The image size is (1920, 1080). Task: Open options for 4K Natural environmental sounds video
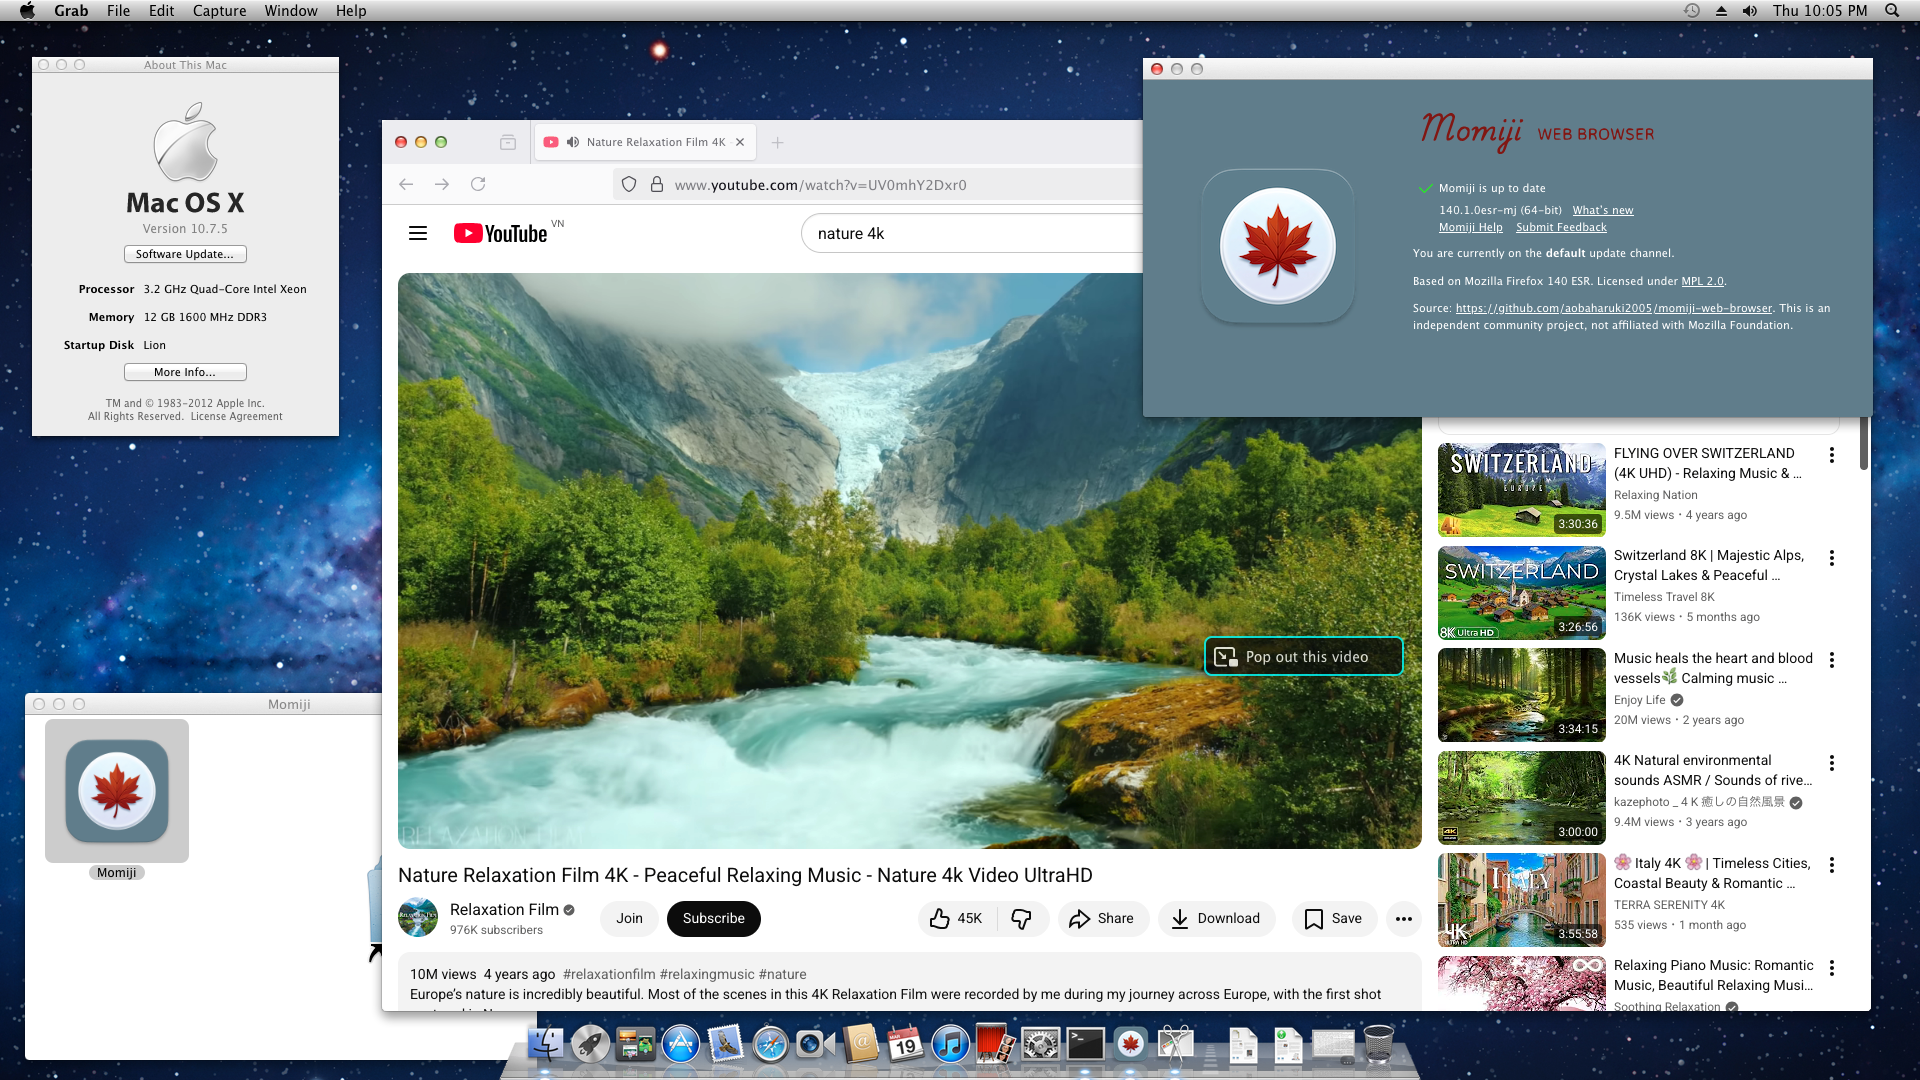click(x=1832, y=763)
